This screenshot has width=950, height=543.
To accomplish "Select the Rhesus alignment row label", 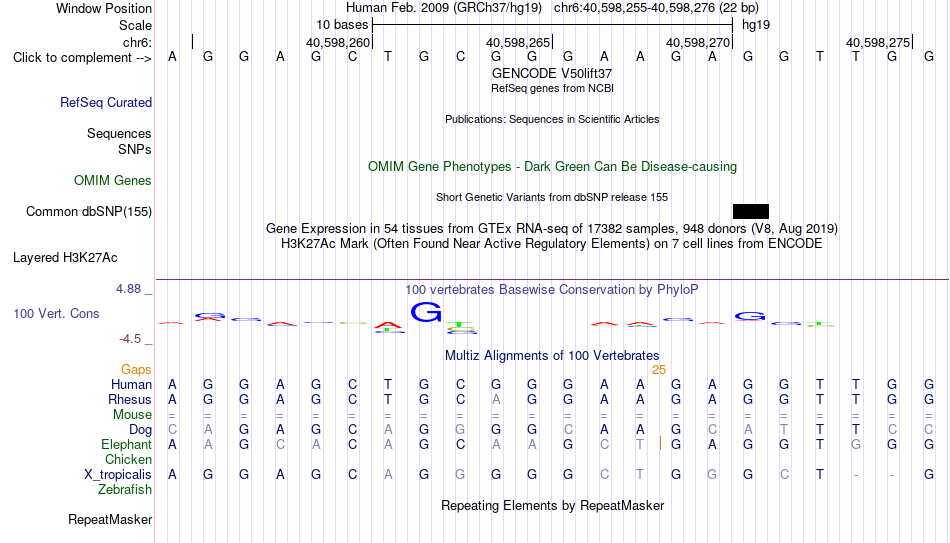I will [x=130, y=400].
